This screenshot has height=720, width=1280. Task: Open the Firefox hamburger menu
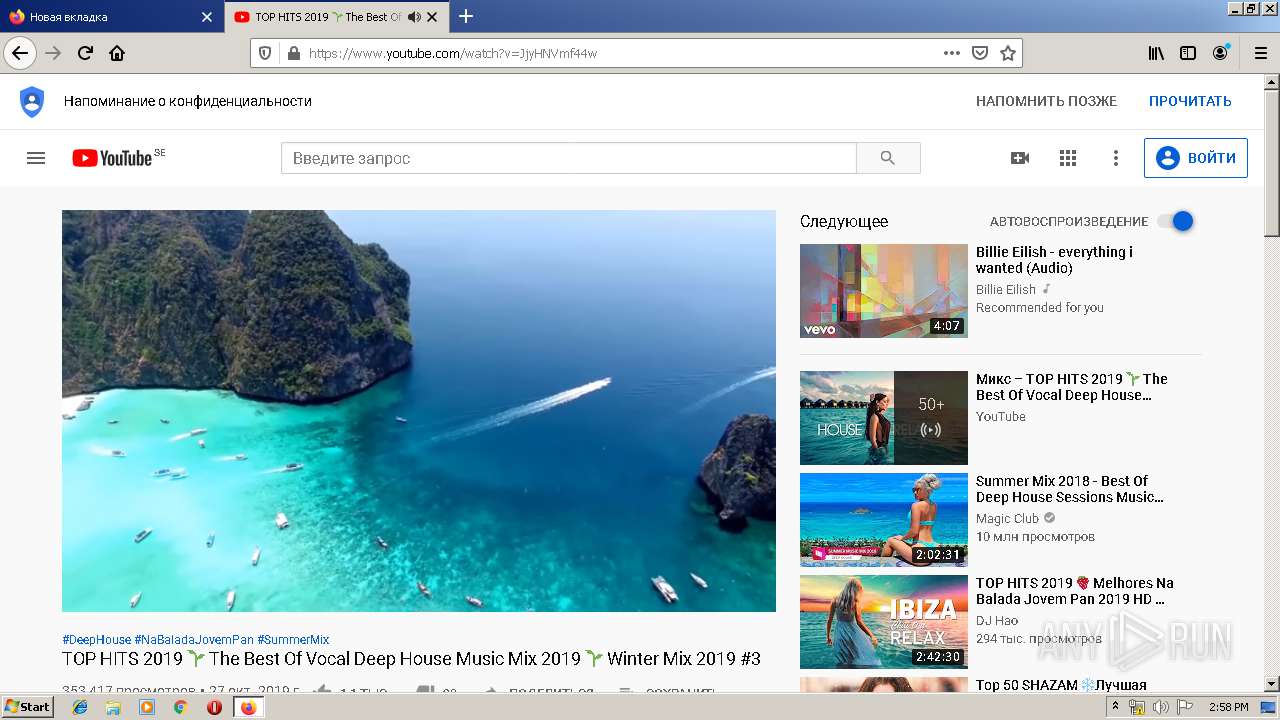(x=1260, y=53)
